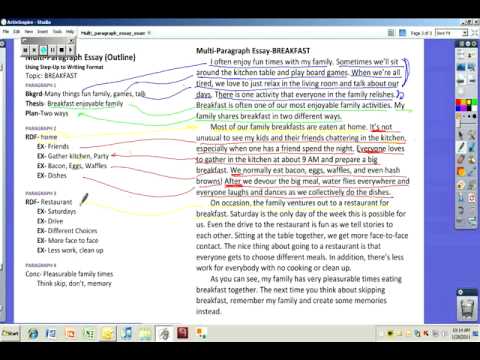Select the largest pen width dot
This screenshot has width=480, height=360.
[474, 116]
